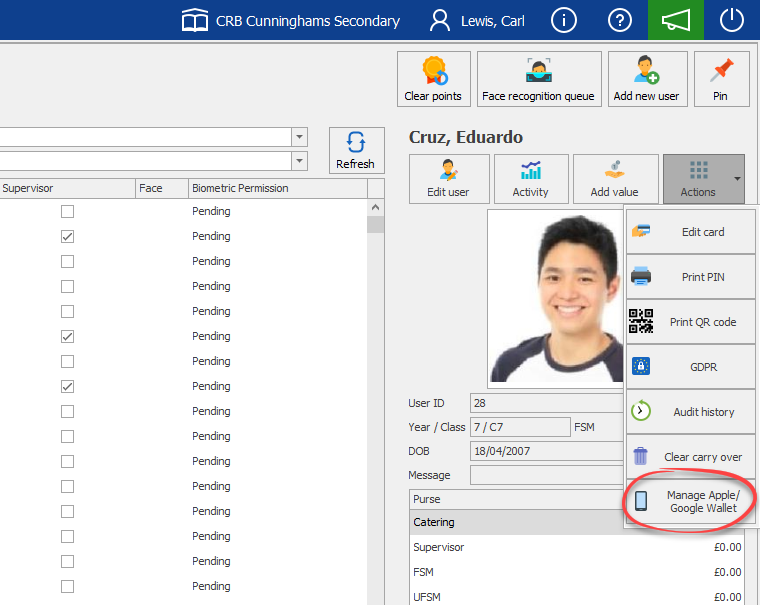The image size is (760, 605).
Task: Click the power logout icon
Action: click(x=733, y=20)
